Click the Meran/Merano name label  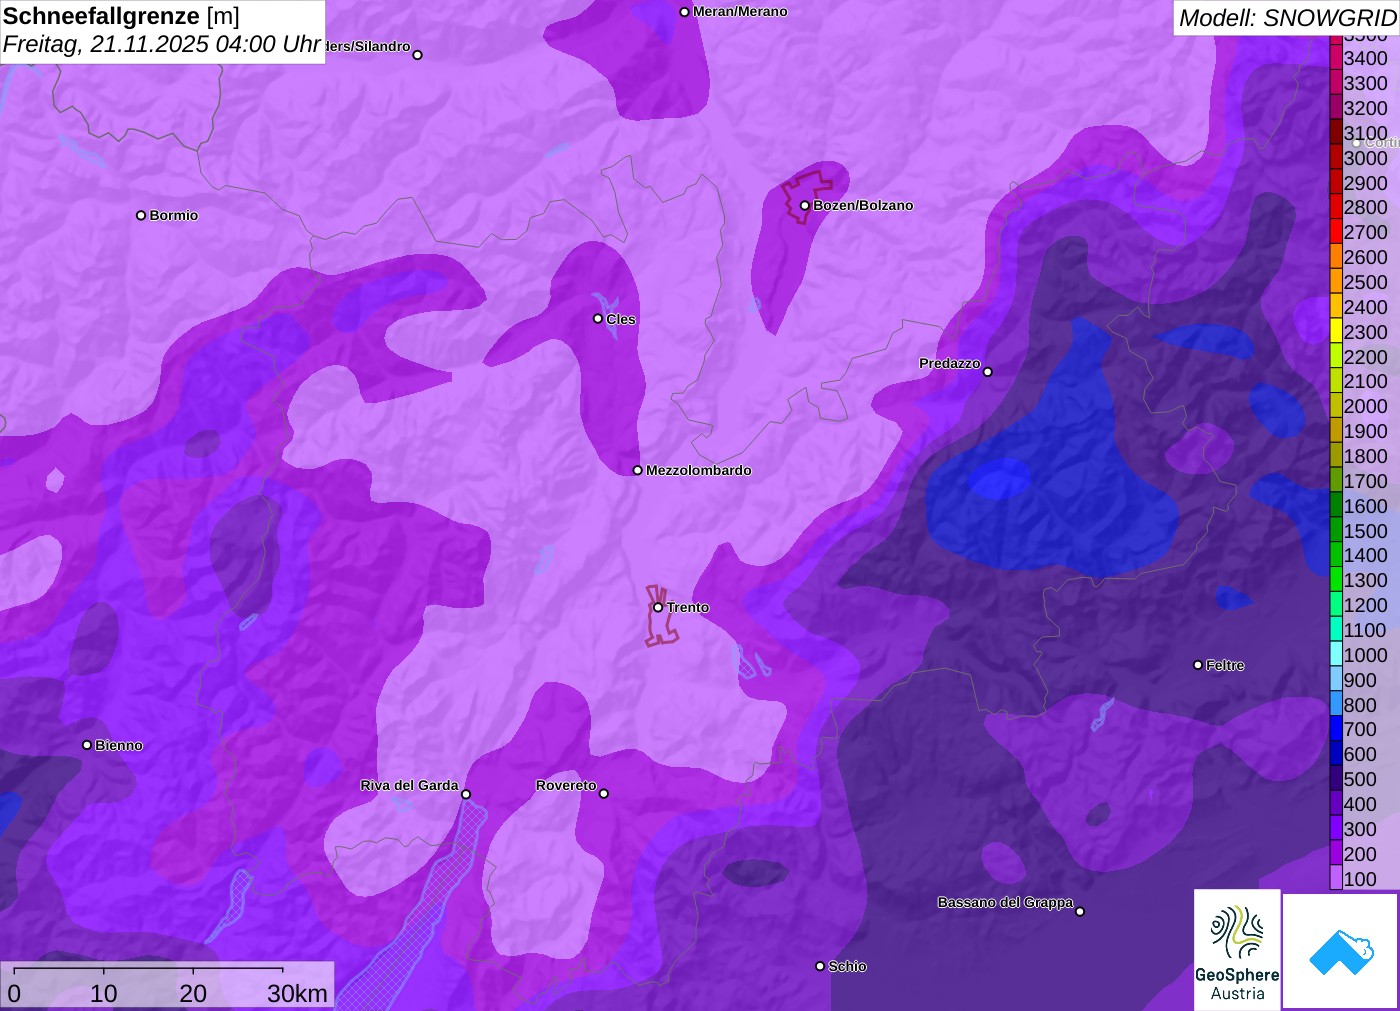[x=740, y=12]
